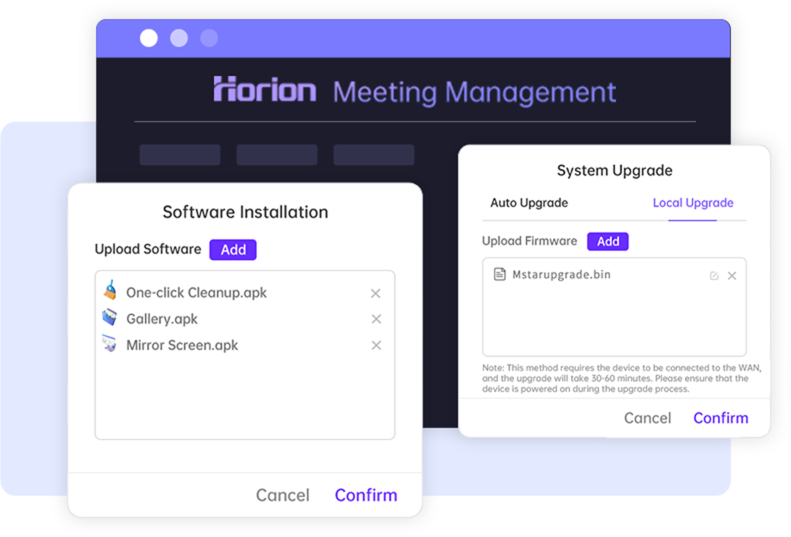Cancel the System Upgrade dialog
The width and height of the screenshot is (791, 537).
[647, 418]
